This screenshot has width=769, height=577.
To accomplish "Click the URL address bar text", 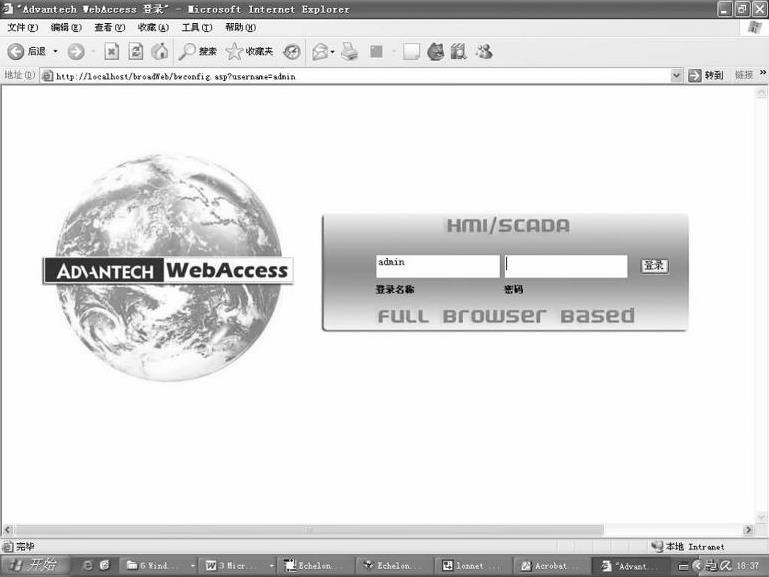I will pos(176,76).
